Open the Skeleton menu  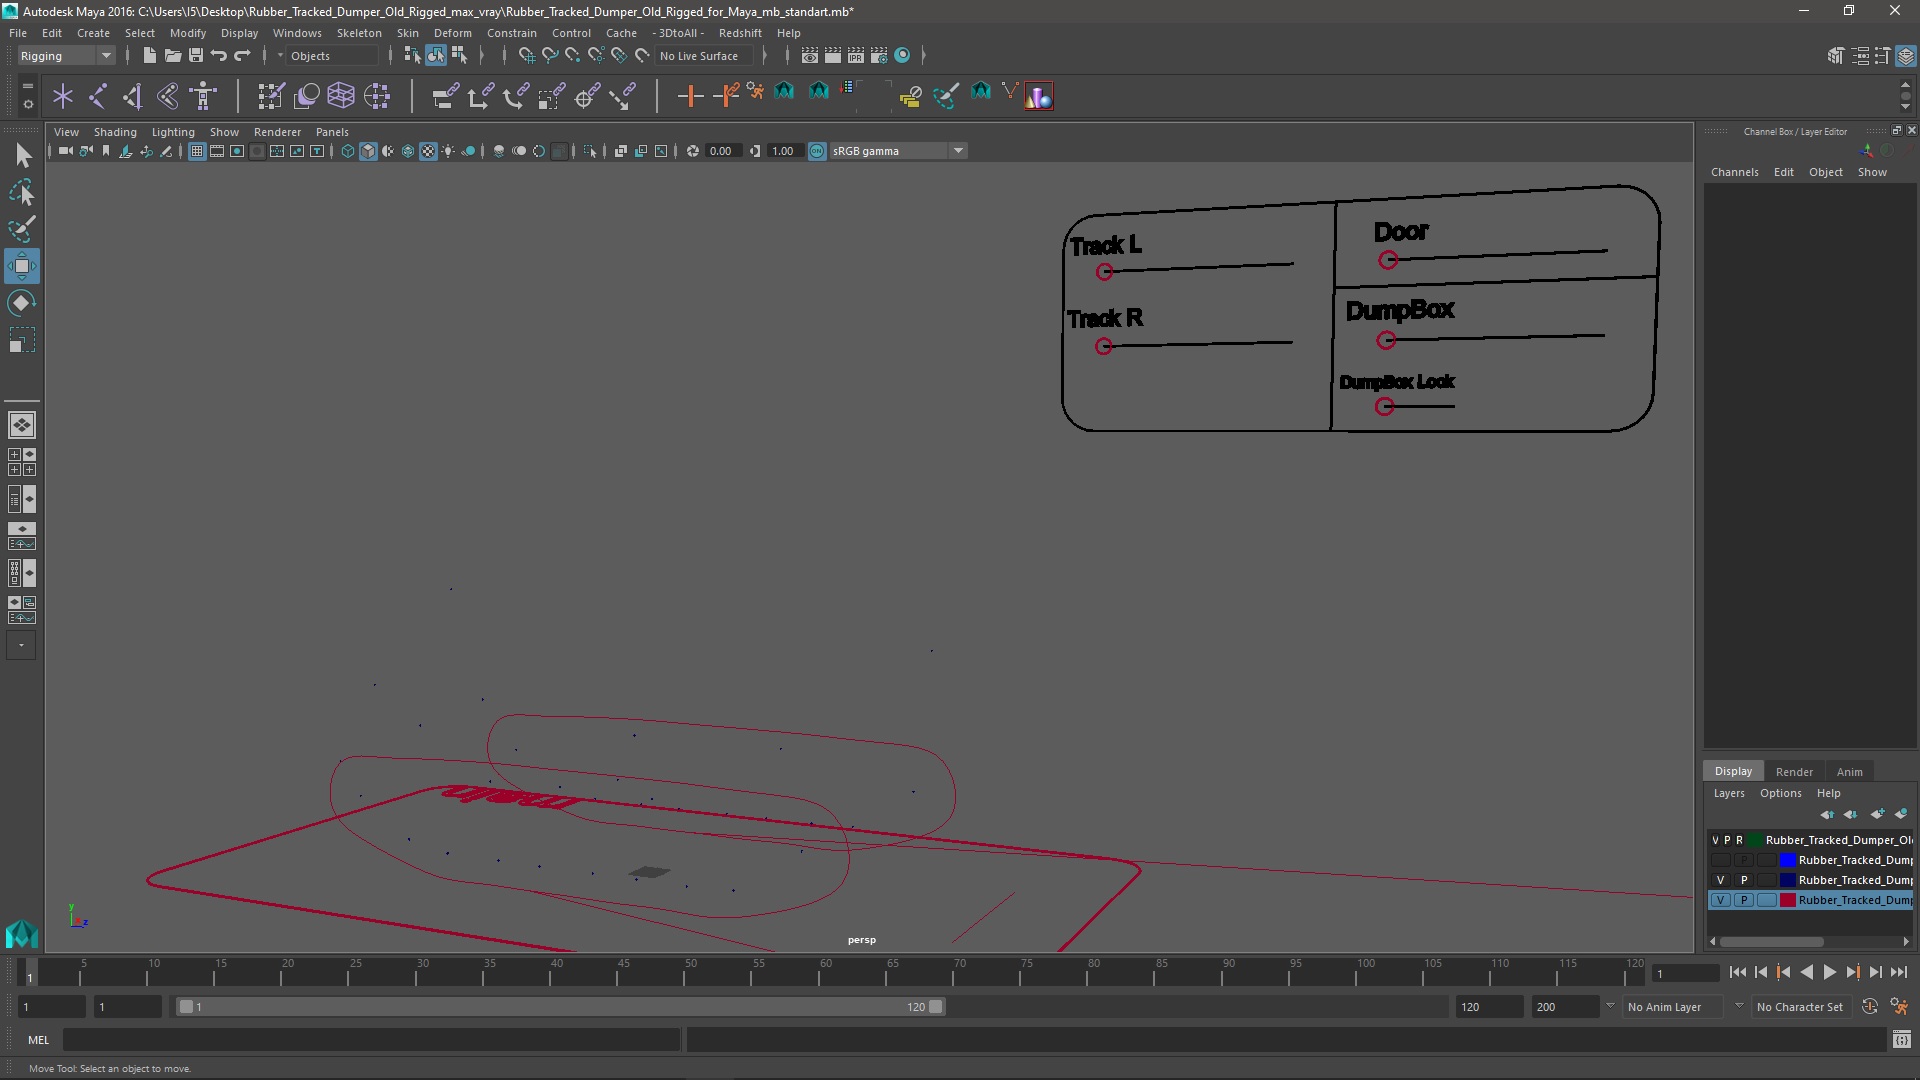[x=359, y=33]
